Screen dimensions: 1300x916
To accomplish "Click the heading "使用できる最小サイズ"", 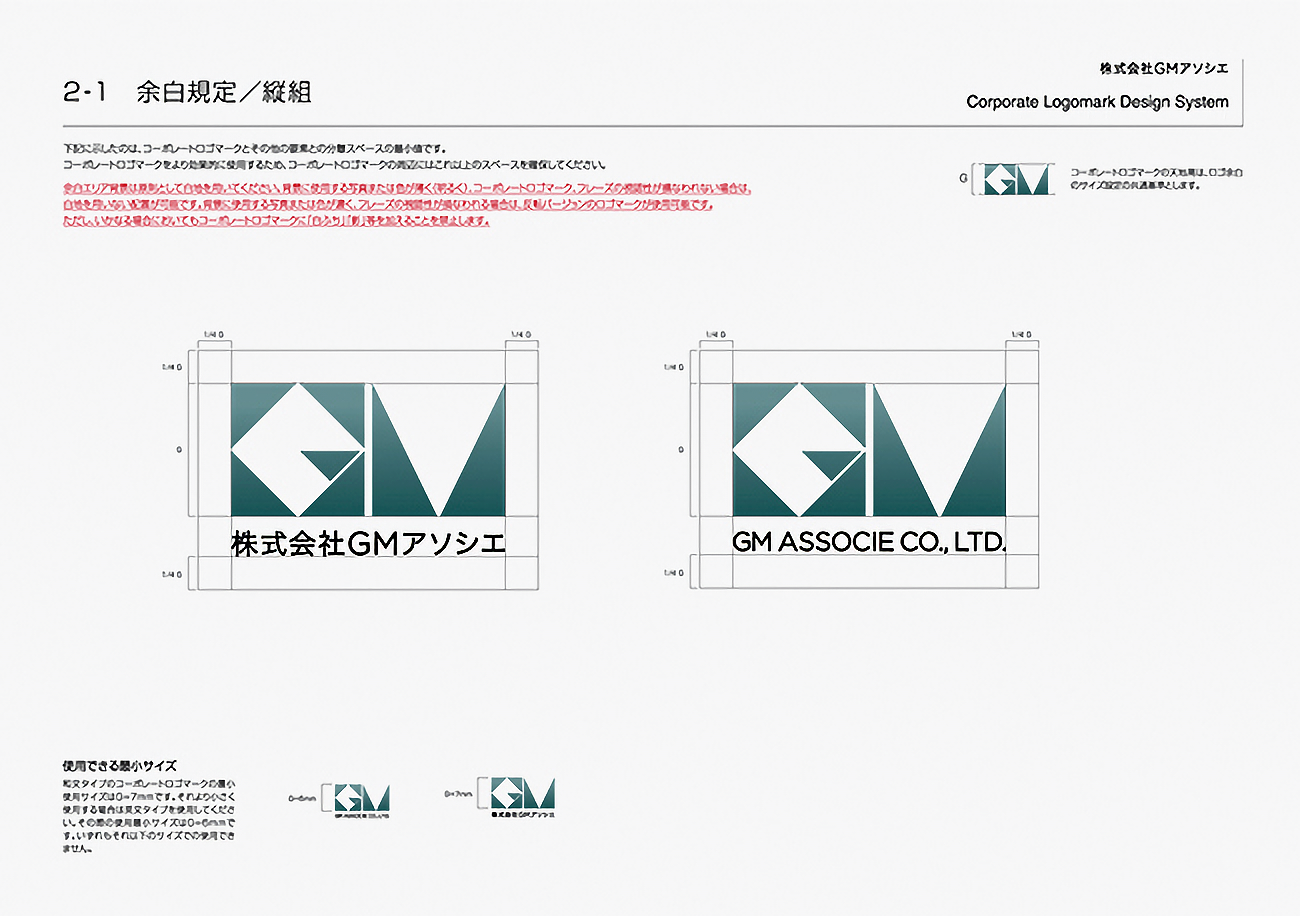I will tap(119, 766).
